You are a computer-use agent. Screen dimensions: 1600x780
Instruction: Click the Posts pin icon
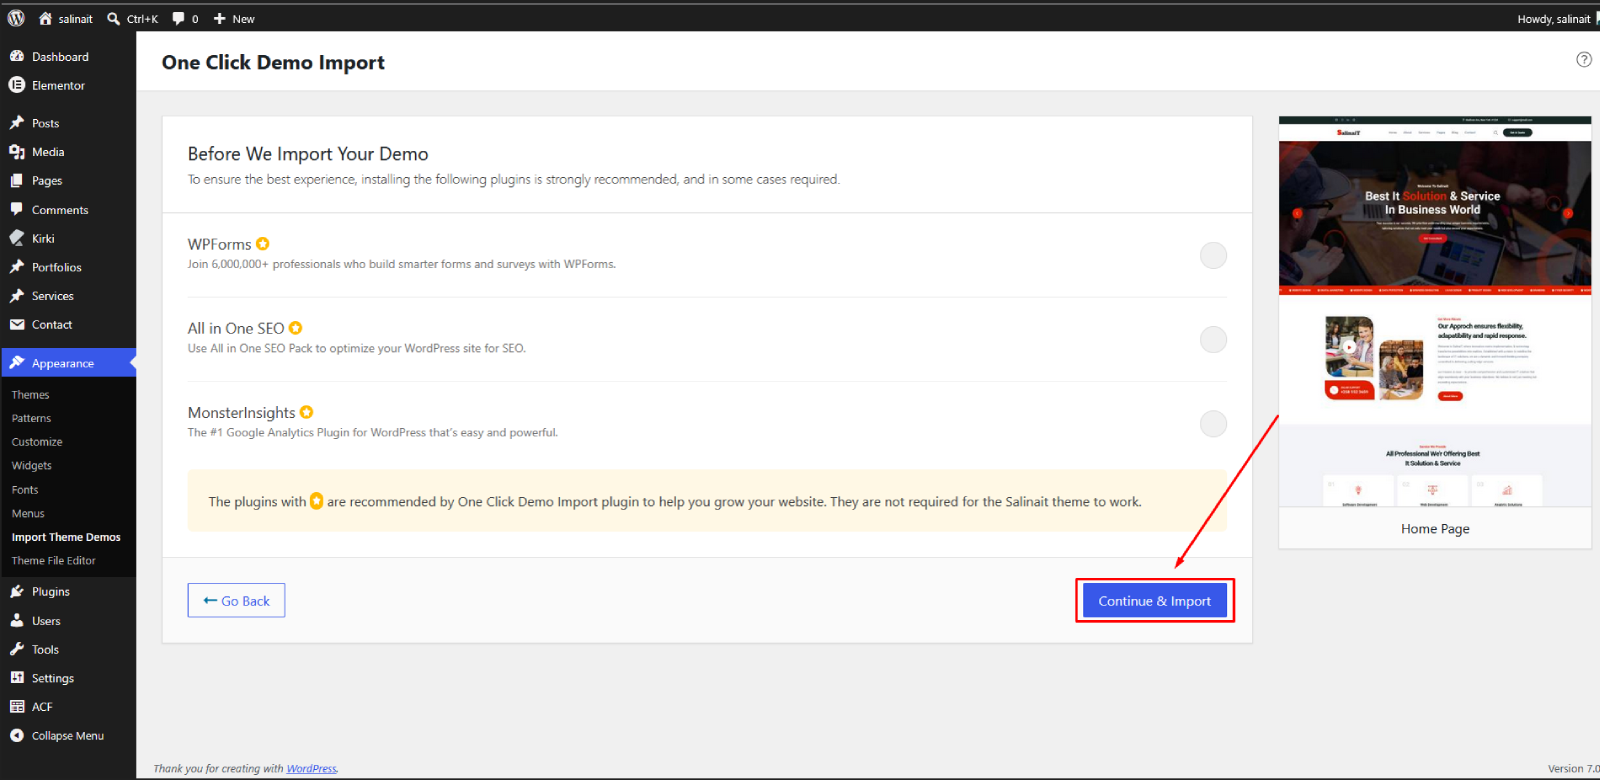tap(17, 123)
